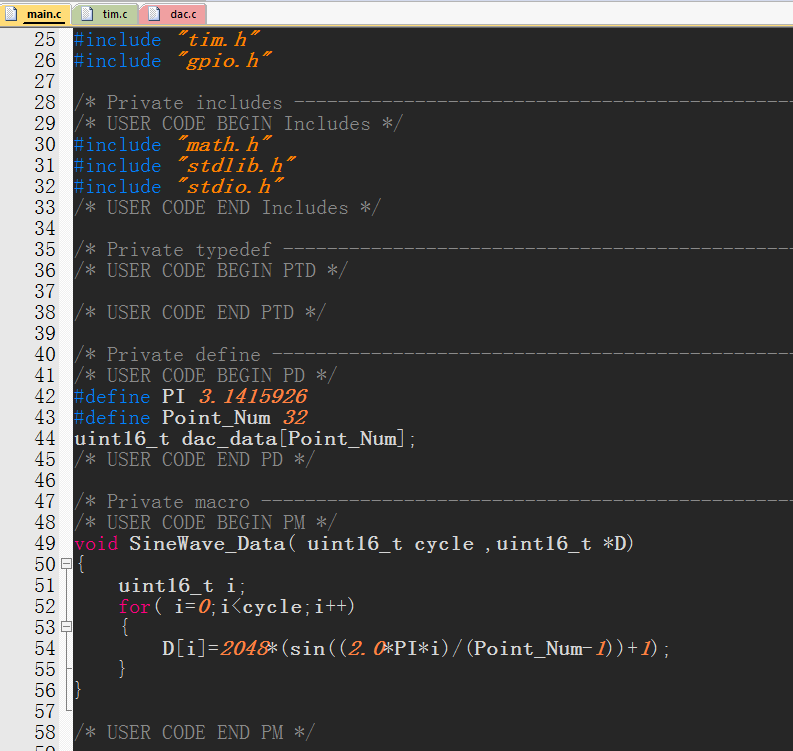The image size is (793, 751).
Task: Open the tim.c file tab
Action: 105,14
